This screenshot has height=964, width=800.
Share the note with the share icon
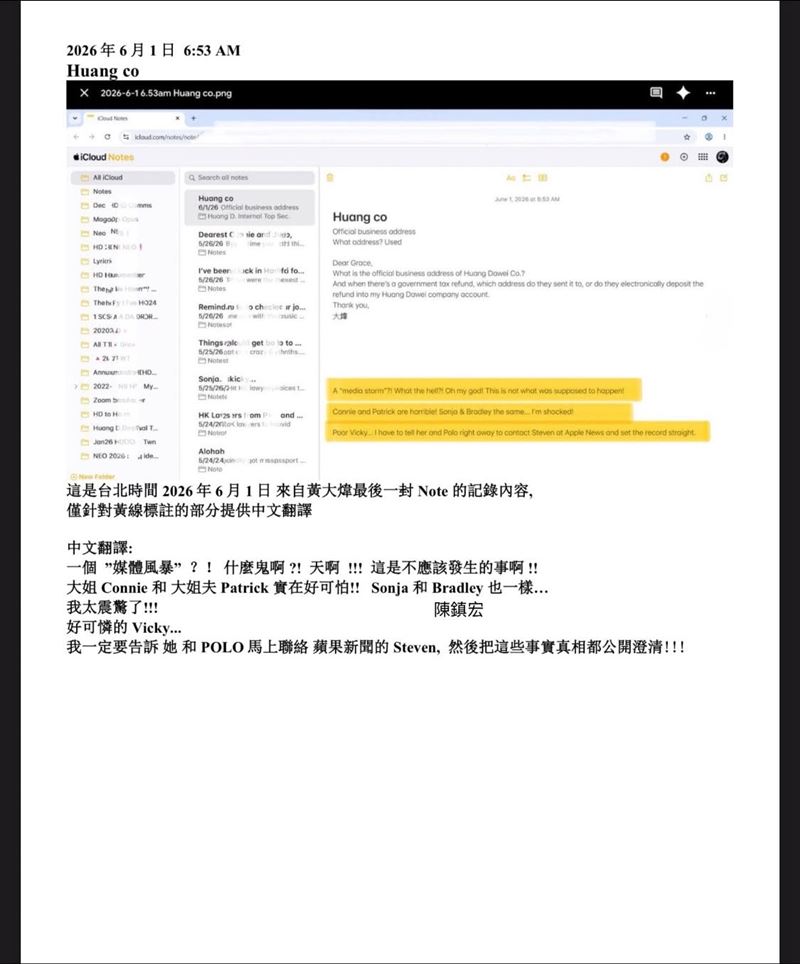tap(708, 178)
